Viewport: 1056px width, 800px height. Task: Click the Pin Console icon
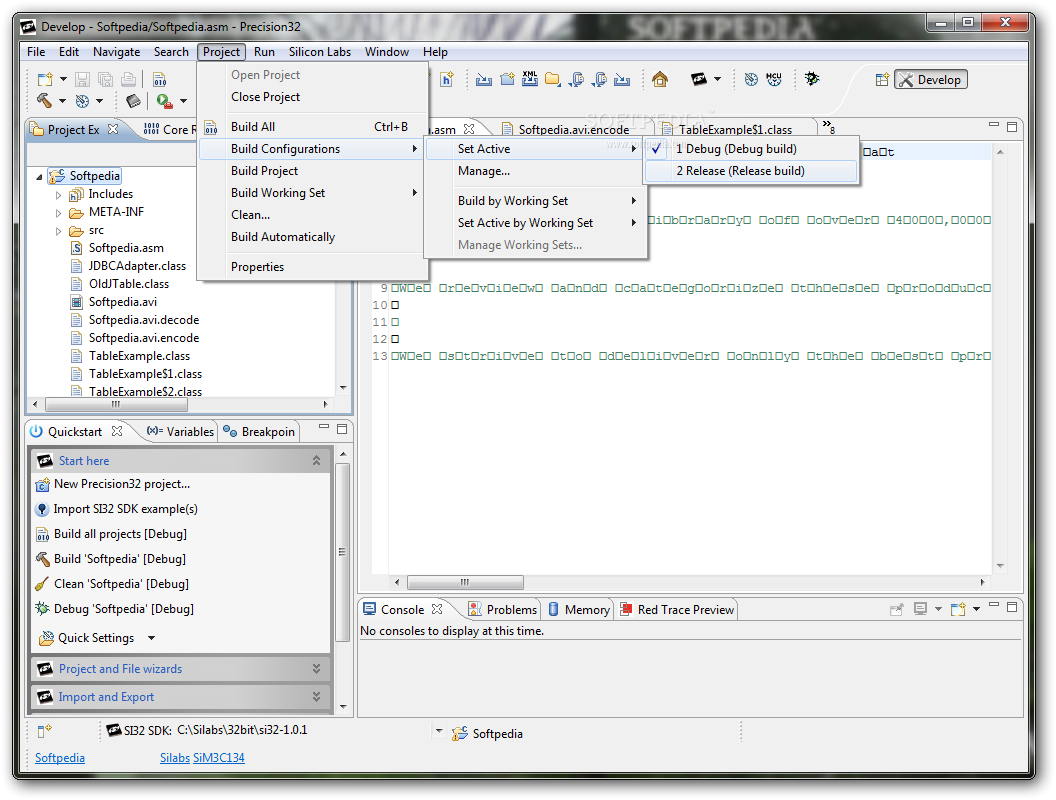pyautogui.click(x=896, y=609)
